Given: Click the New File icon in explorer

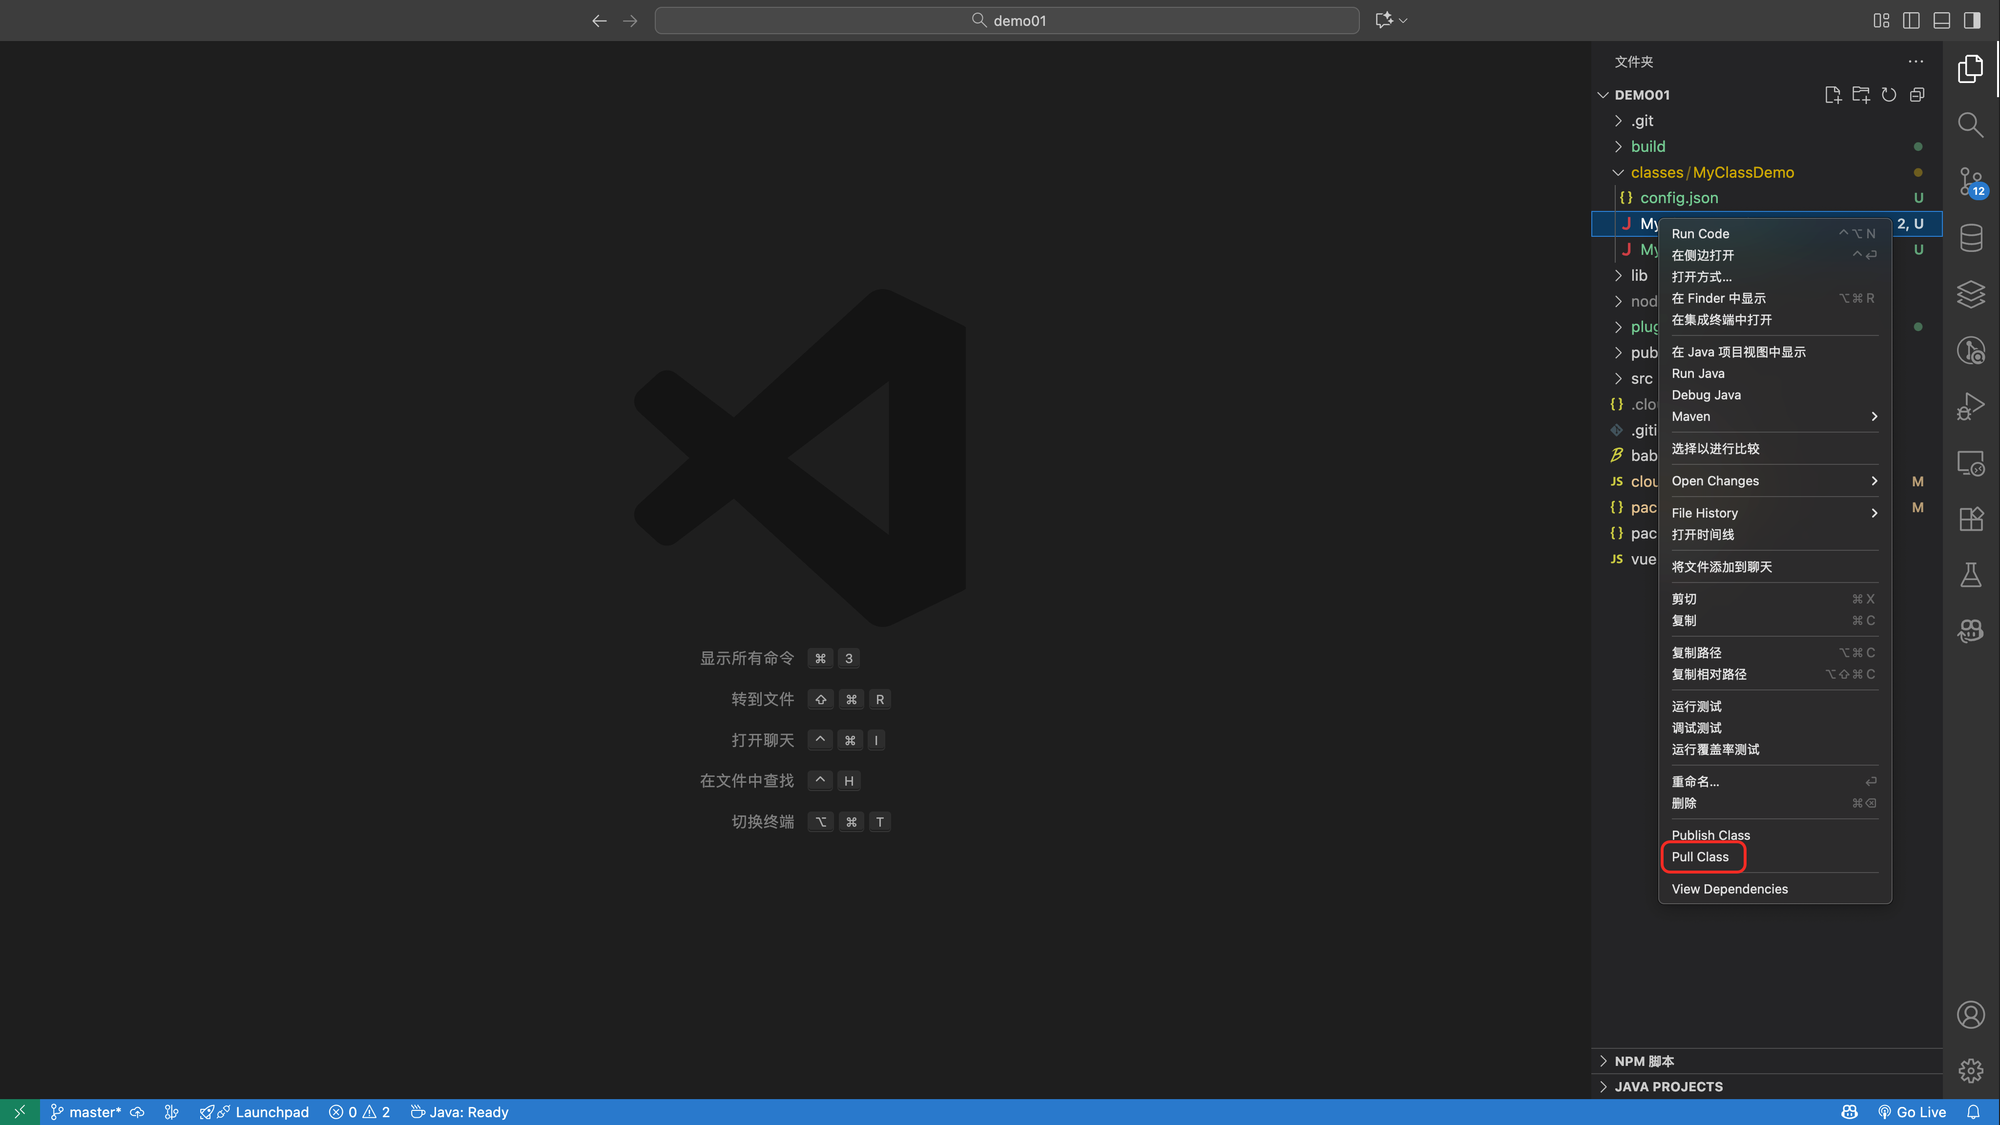Looking at the screenshot, I should pyautogui.click(x=1832, y=95).
